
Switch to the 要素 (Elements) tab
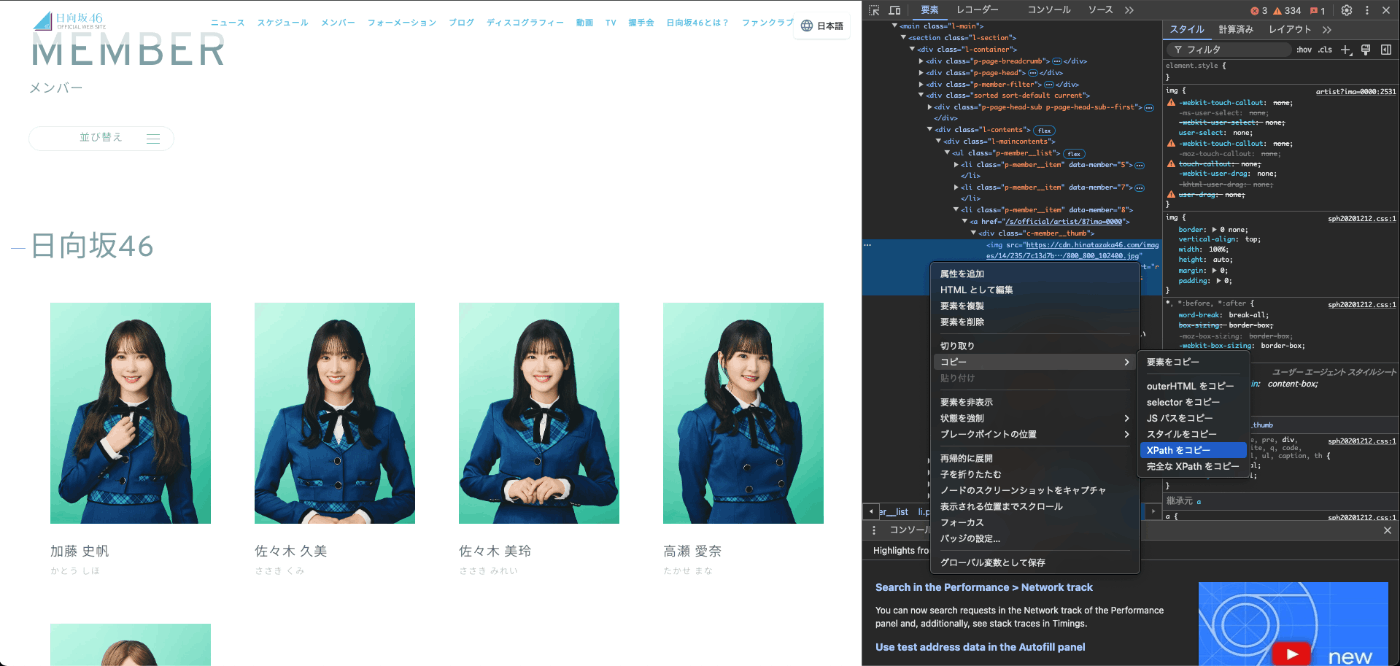(930, 10)
